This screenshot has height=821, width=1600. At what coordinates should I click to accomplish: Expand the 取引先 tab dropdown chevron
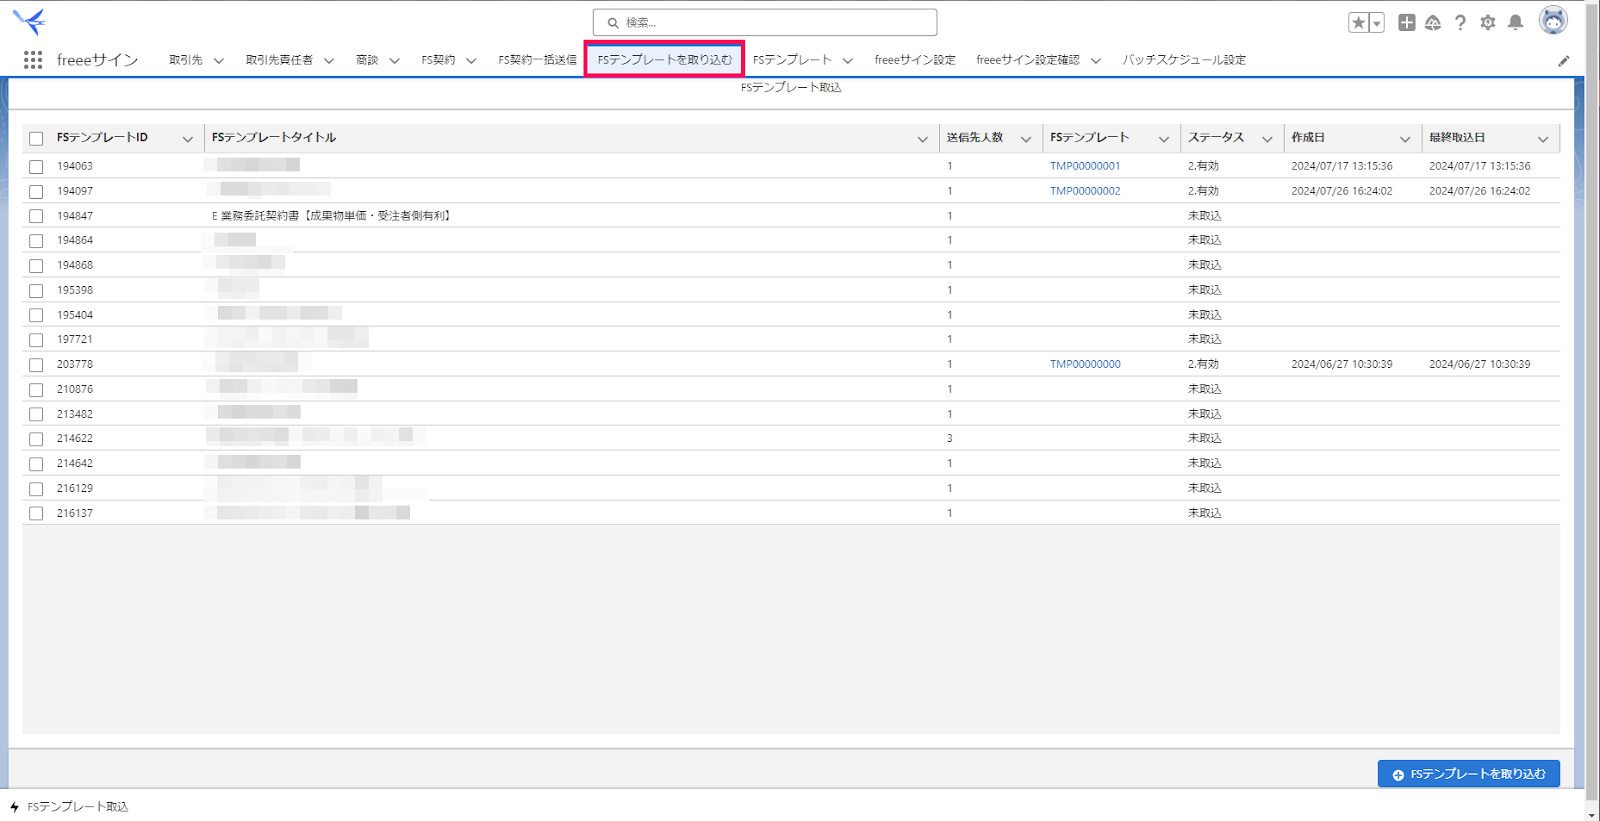pos(219,61)
